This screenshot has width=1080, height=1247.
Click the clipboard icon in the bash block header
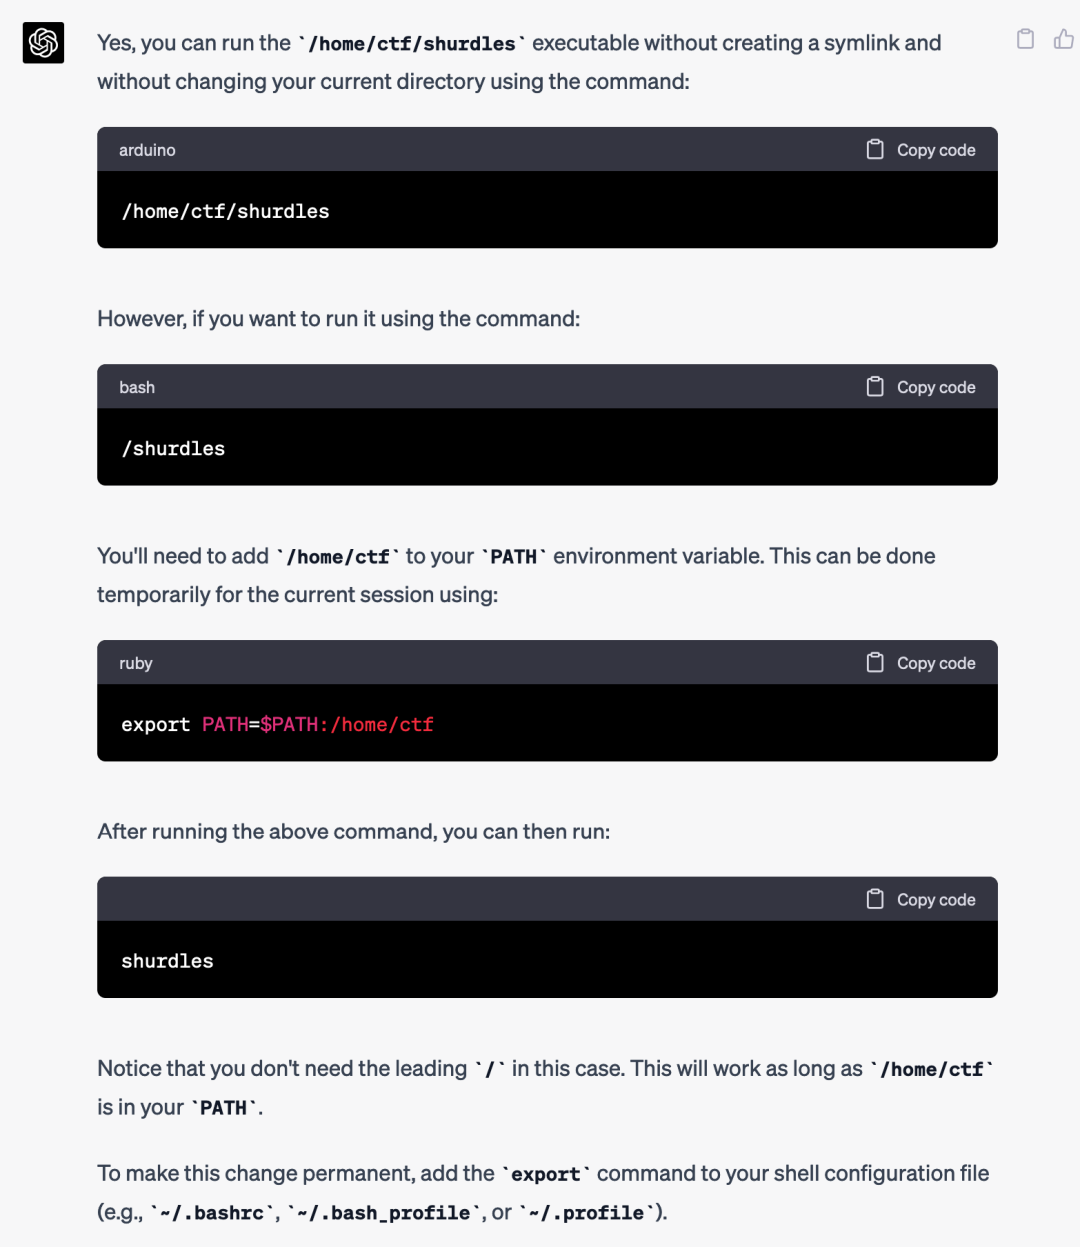[x=875, y=386]
